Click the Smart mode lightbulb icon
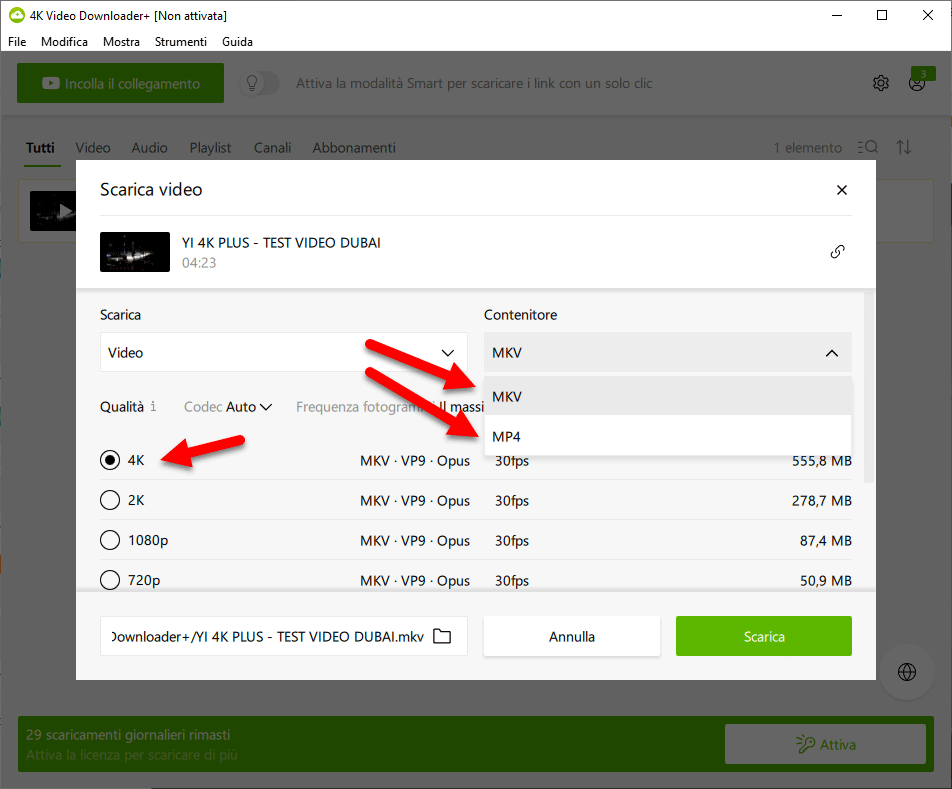This screenshot has height=789, width=952. pyautogui.click(x=252, y=83)
